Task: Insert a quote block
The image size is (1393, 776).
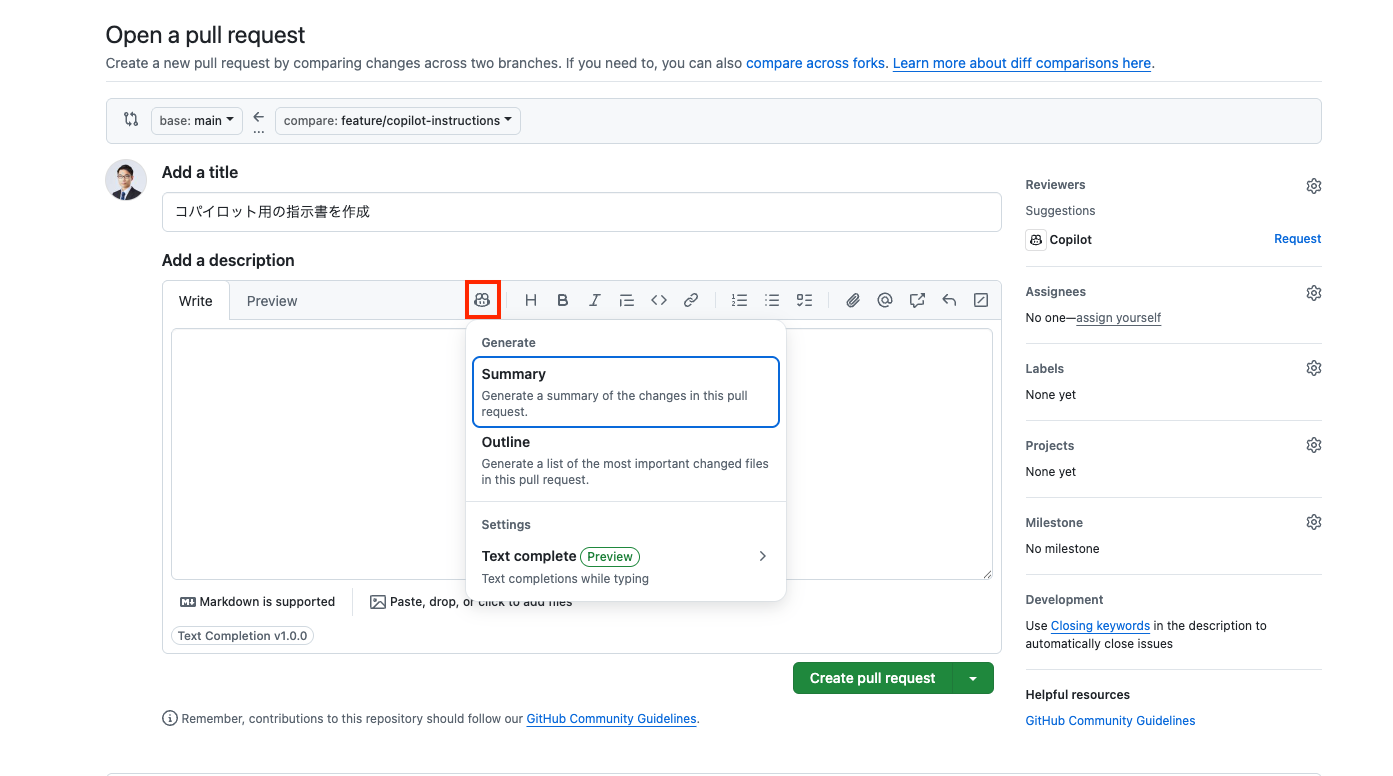Action: (x=627, y=300)
